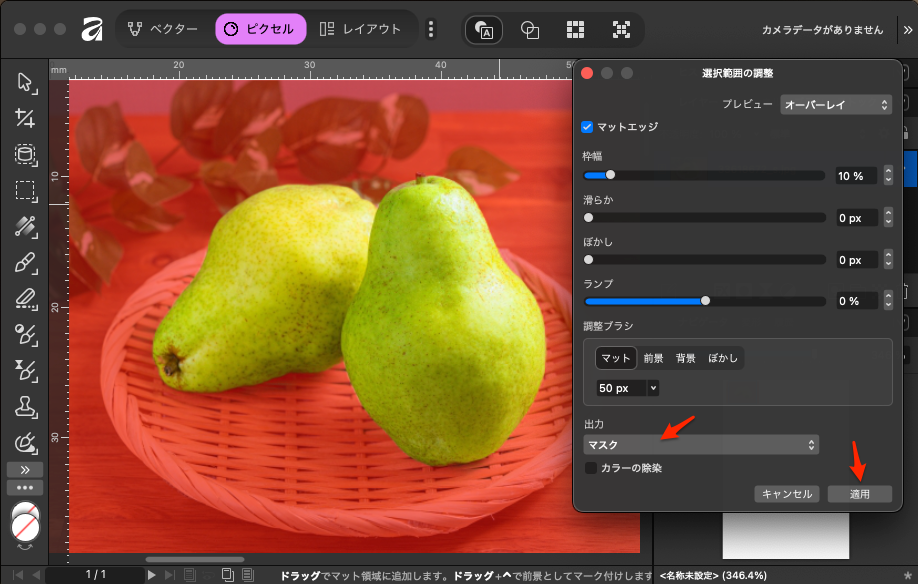918x584 pixels.
Task: Open the プレビュー overlay dropdown
Action: pyautogui.click(x=836, y=104)
